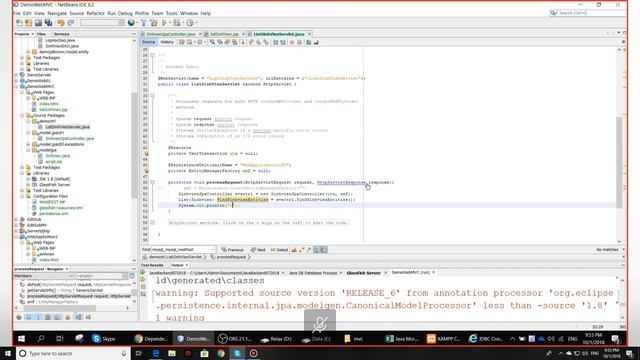
Task: Click the Debug Project toolbar icon
Action: 177,23
